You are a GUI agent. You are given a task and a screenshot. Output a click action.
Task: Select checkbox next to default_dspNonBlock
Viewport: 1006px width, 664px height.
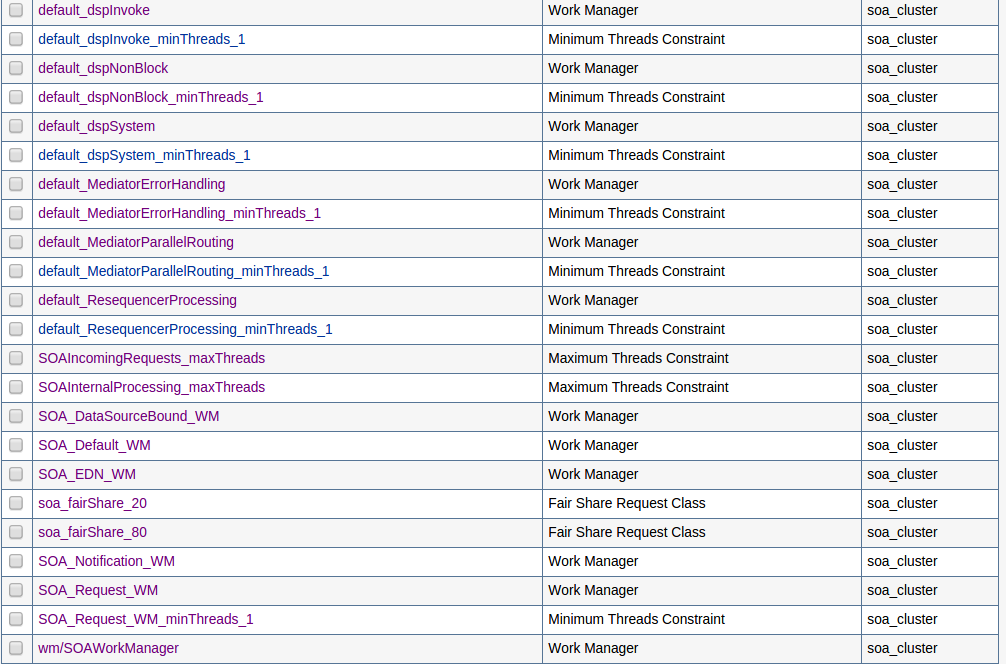[16, 68]
